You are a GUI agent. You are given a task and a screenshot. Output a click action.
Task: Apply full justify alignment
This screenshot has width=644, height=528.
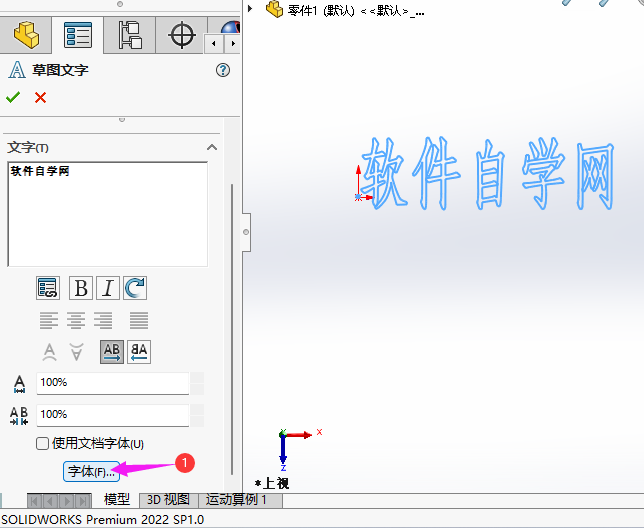[x=139, y=321]
